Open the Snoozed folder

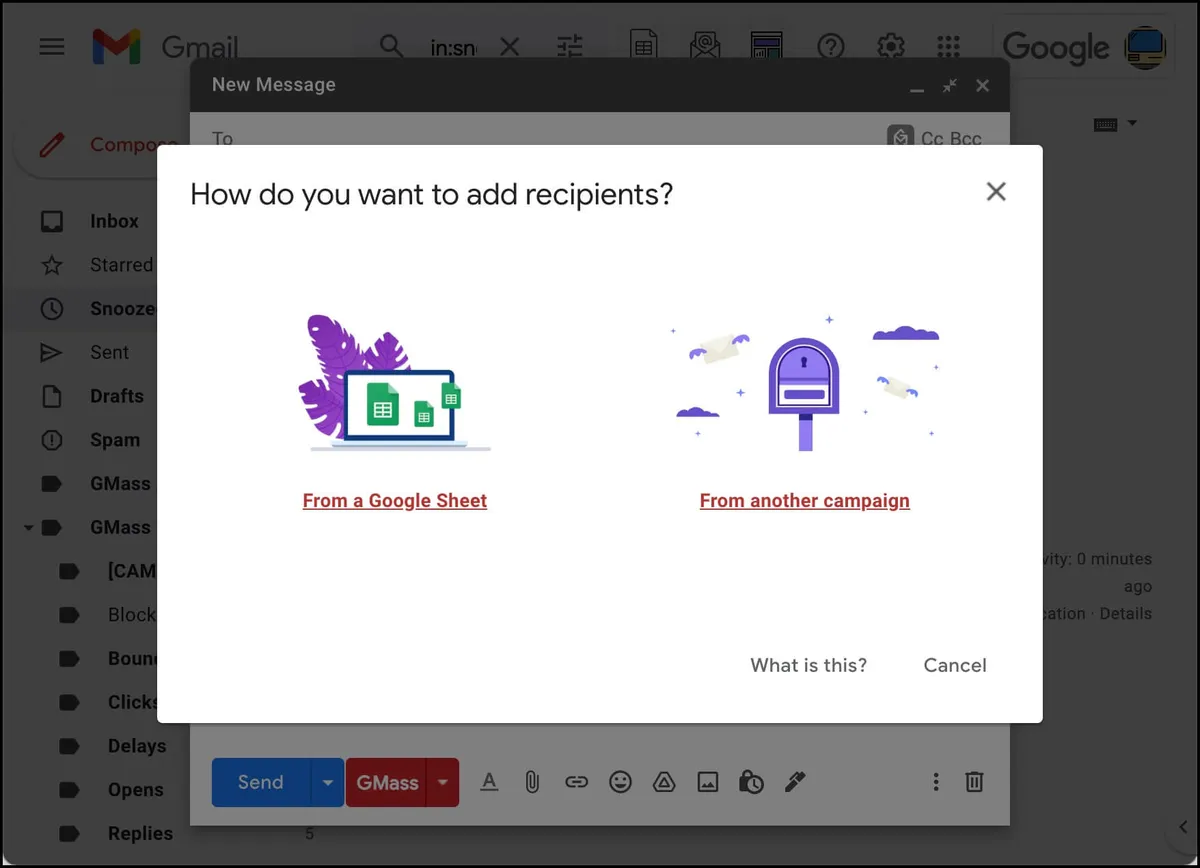pos(123,309)
